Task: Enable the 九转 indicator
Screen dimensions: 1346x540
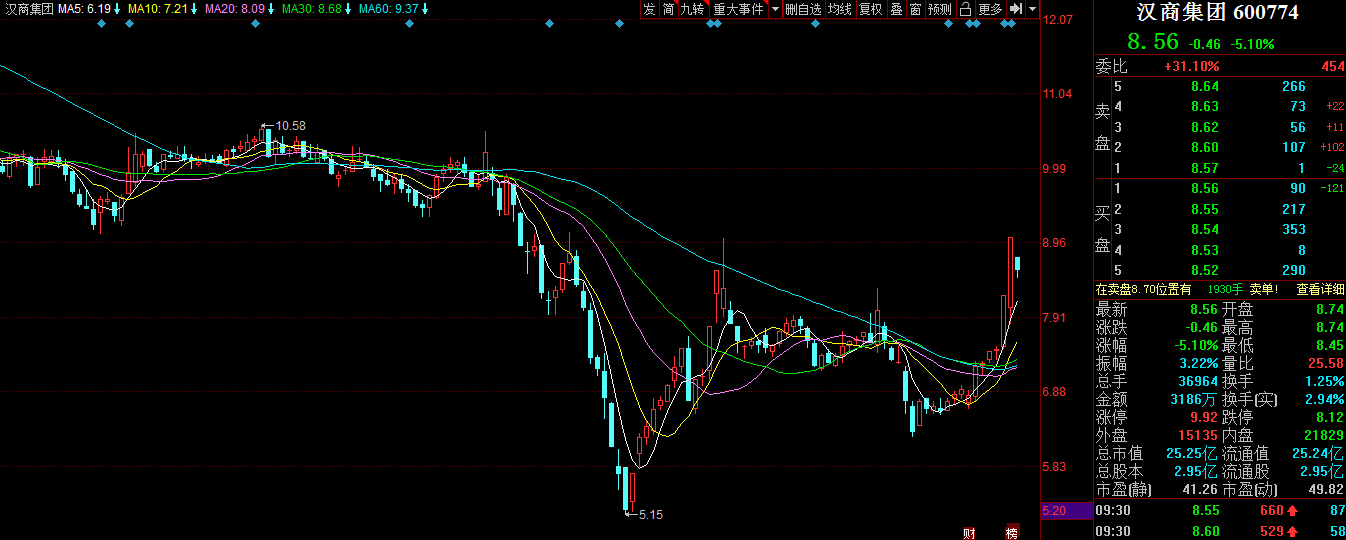Action: (x=693, y=9)
